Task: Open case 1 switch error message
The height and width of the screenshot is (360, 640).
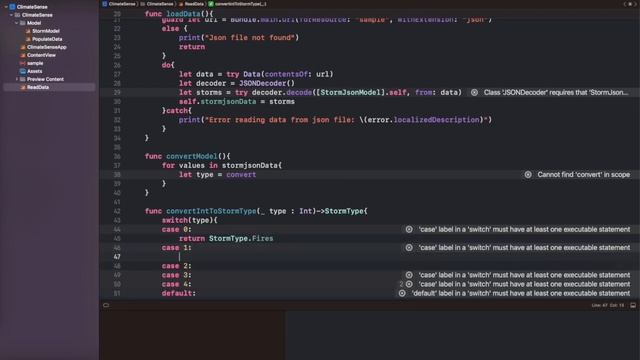Action: coord(524,248)
